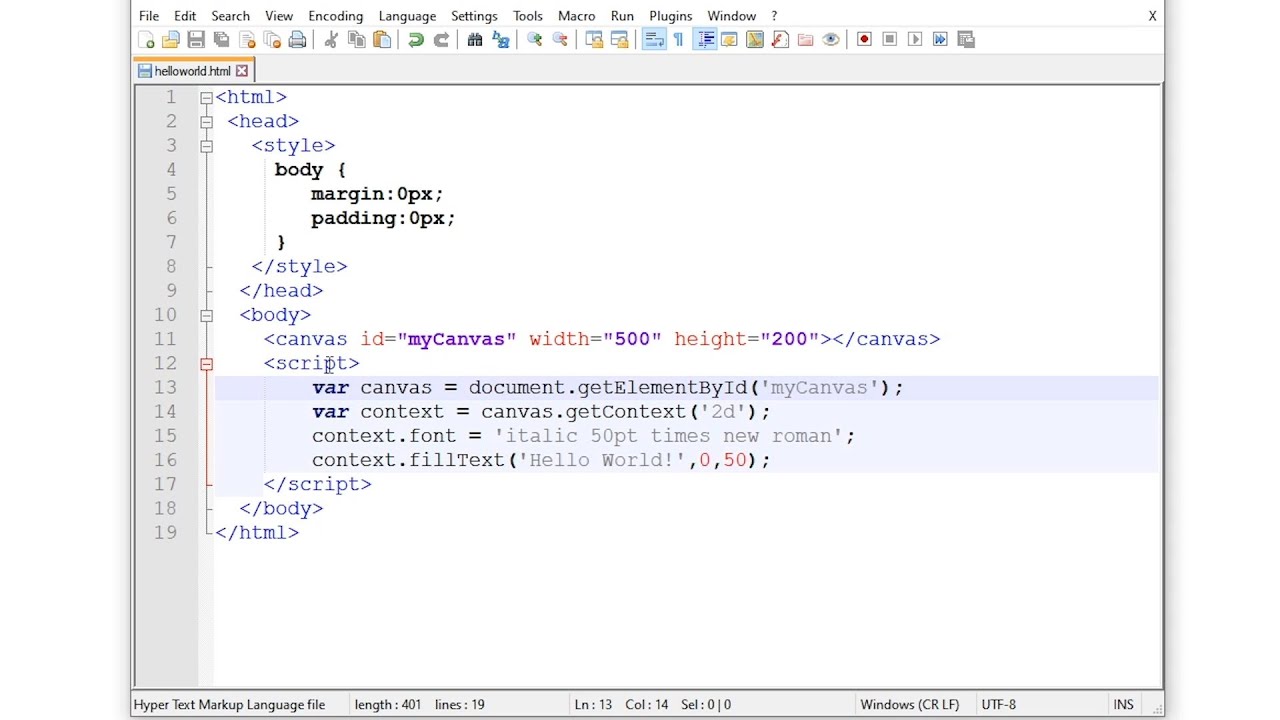
Task: Click line number 16 in the margin
Action: [x=165, y=460]
